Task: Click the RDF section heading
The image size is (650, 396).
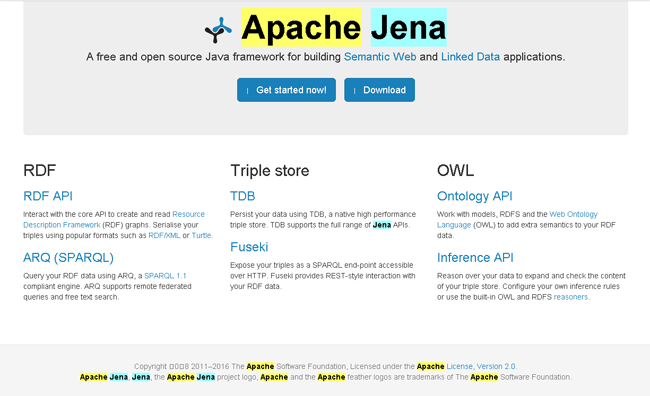Action: coord(39,170)
